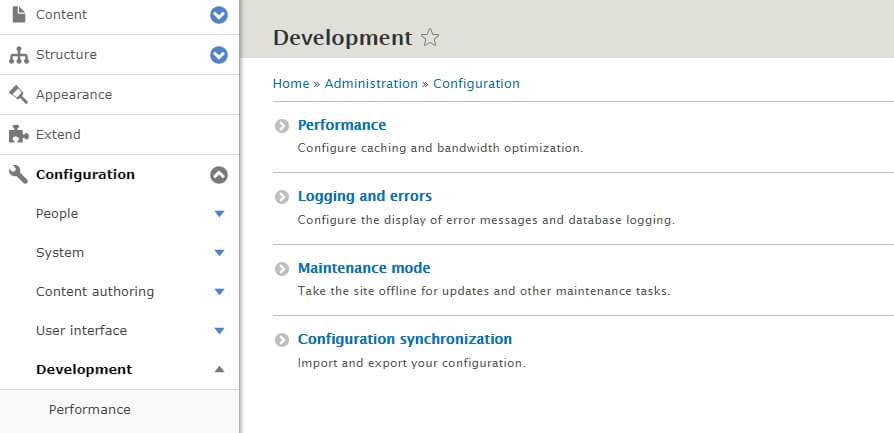Expand the People submenu arrow
Screen dimensions: 894x433
(x=219, y=214)
